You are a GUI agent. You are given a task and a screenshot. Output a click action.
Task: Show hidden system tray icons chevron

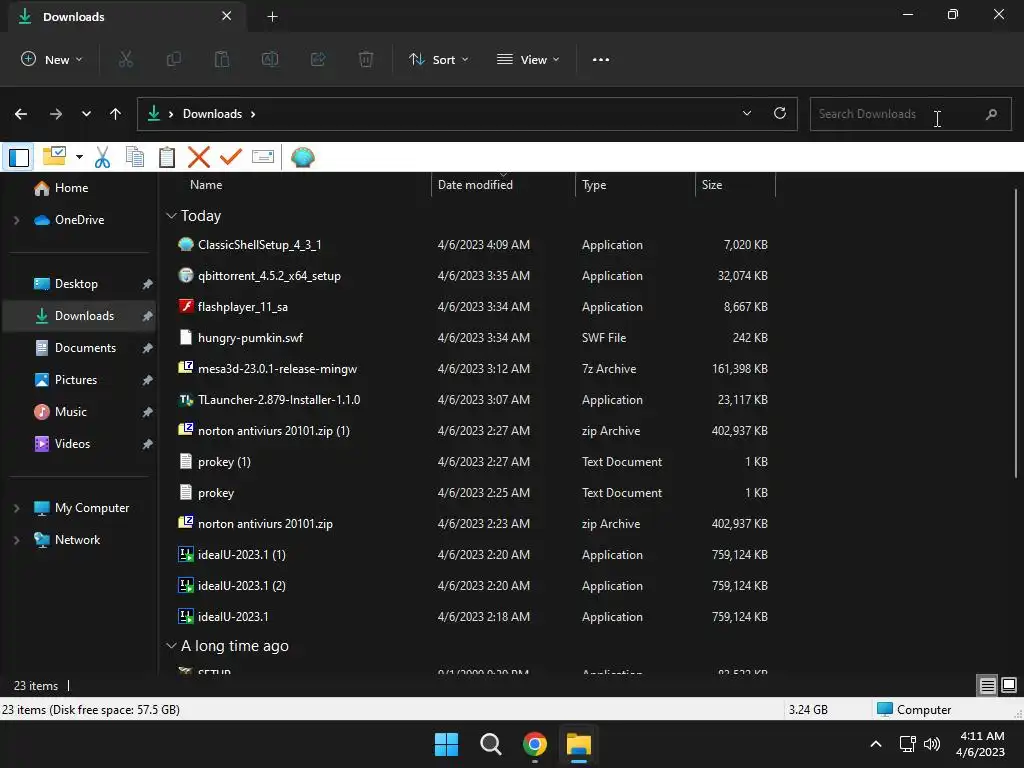tap(876, 744)
